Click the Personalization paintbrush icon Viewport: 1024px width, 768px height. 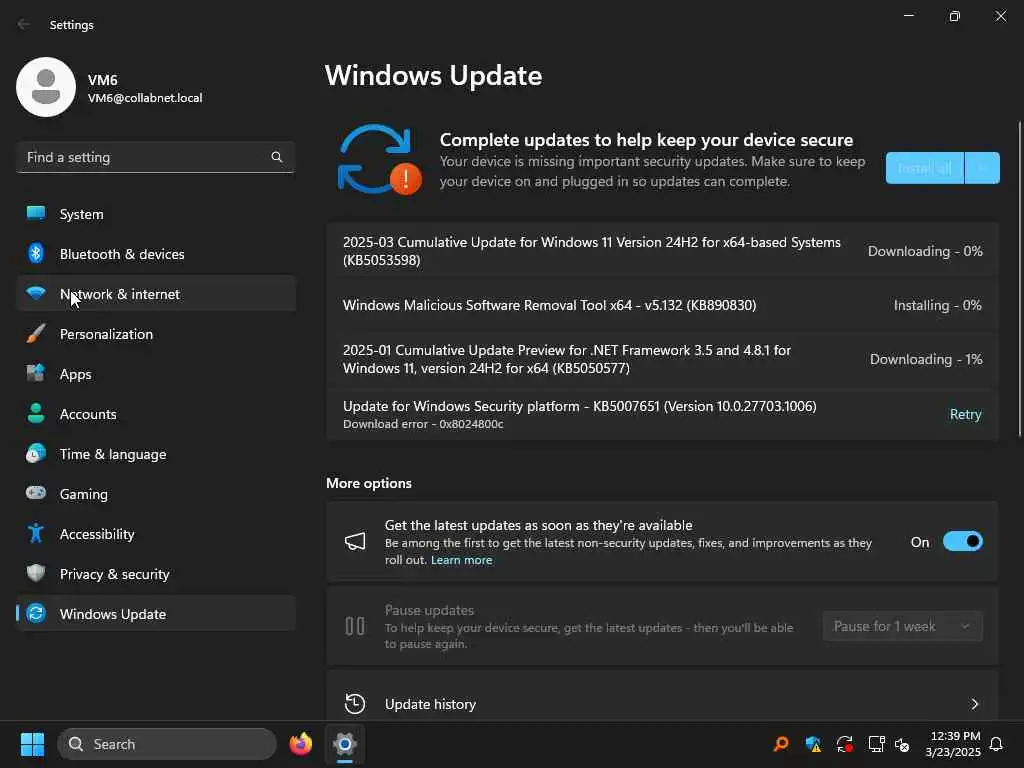click(x=36, y=334)
